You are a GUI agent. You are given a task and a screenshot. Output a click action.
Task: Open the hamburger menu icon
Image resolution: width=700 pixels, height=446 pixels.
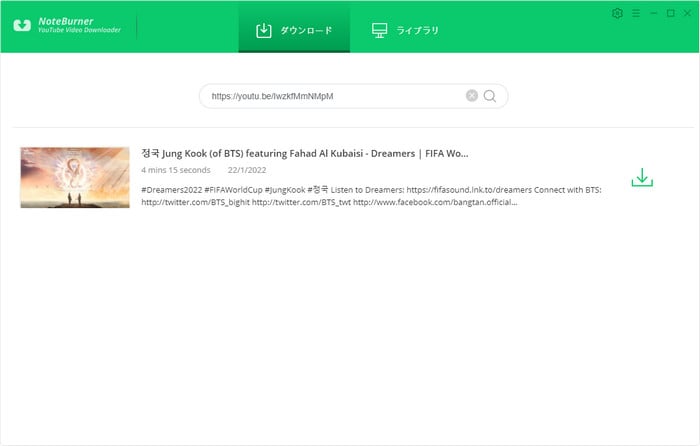[636, 13]
